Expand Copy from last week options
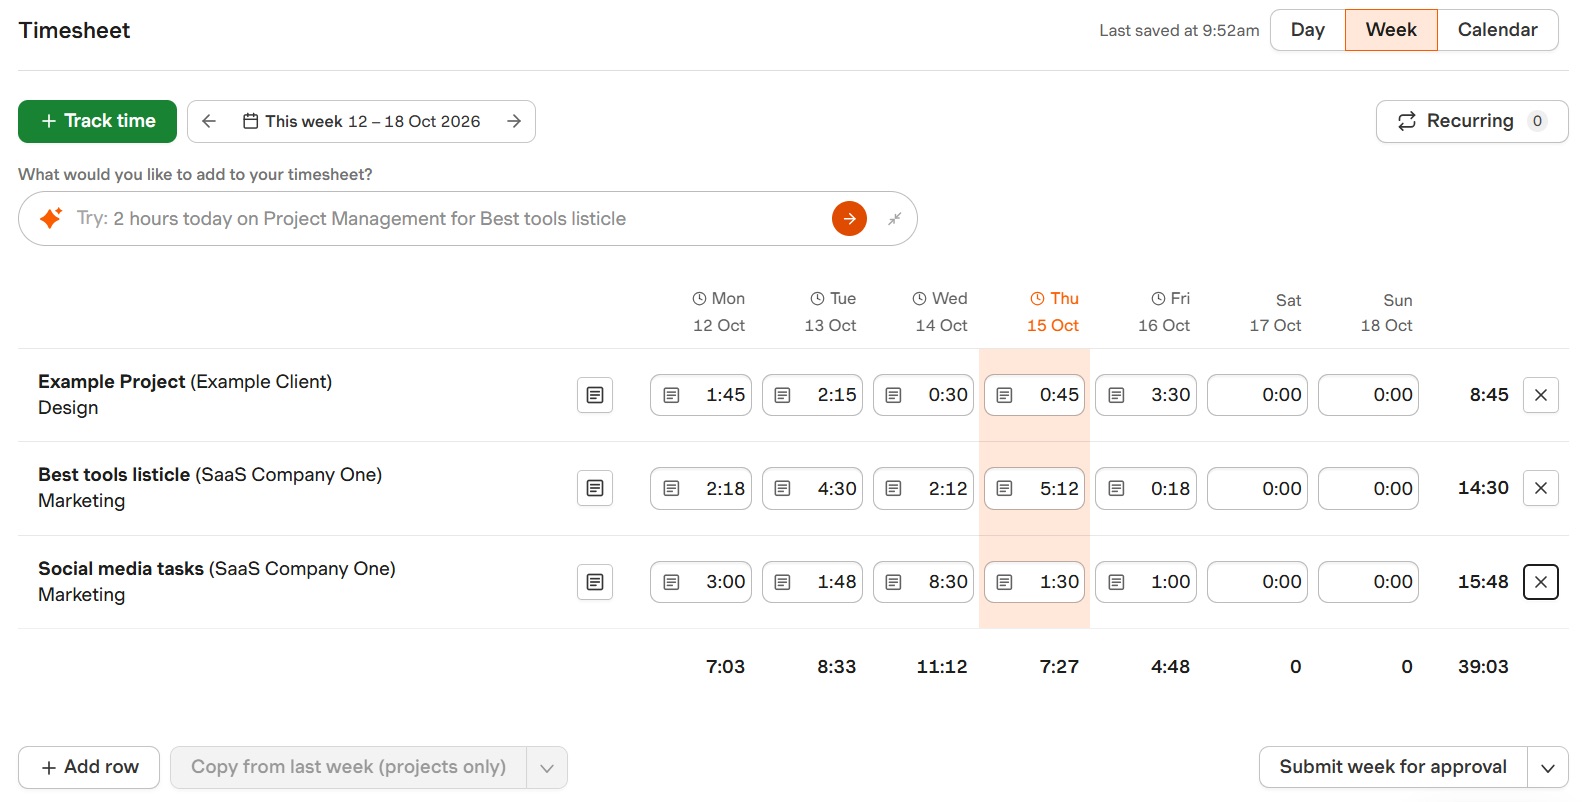Viewport: 1592px width, 802px height. point(547,768)
